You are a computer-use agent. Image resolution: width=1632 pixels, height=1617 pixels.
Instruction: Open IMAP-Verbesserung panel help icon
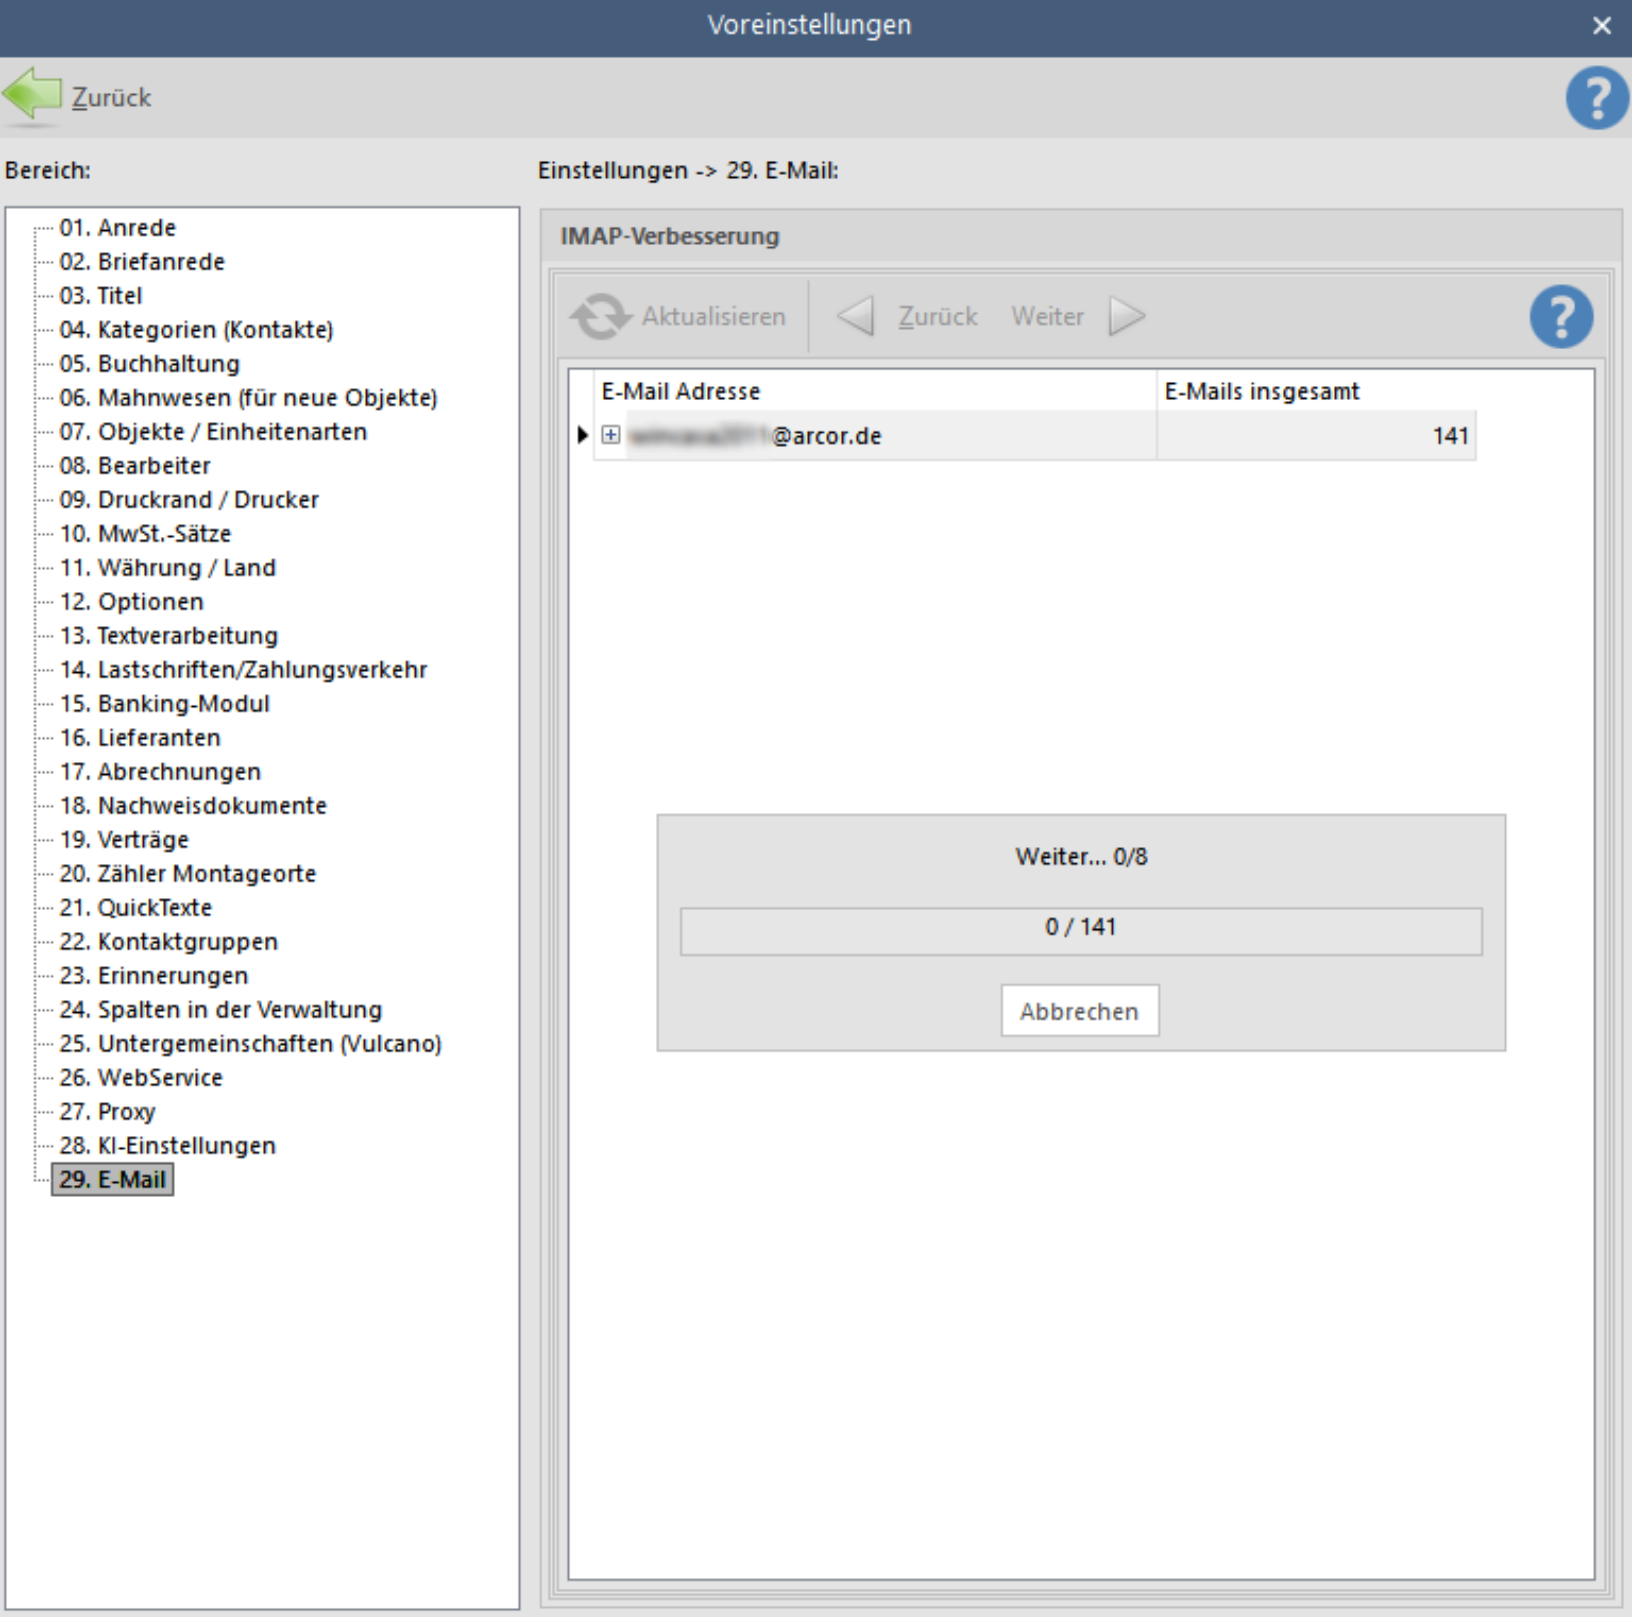tap(1561, 316)
